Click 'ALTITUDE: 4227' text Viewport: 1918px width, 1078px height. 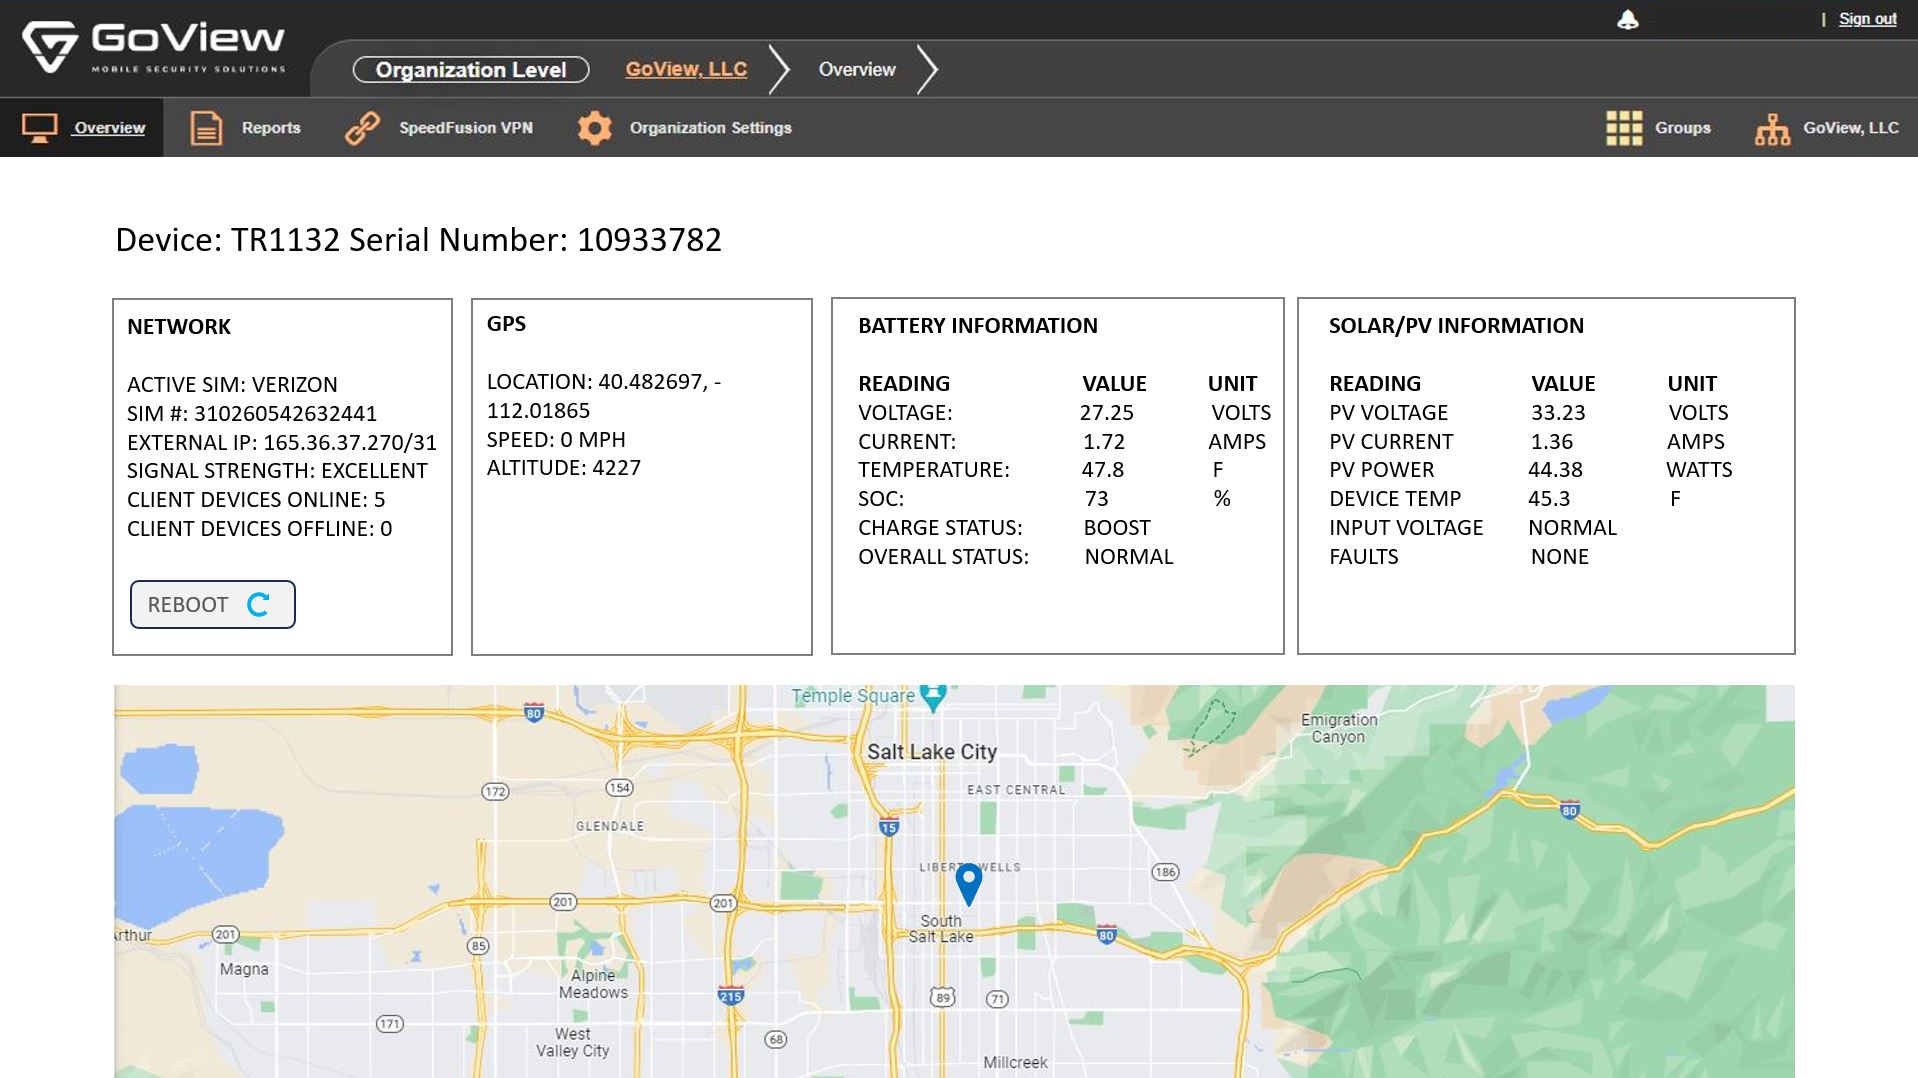click(x=564, y=468)
